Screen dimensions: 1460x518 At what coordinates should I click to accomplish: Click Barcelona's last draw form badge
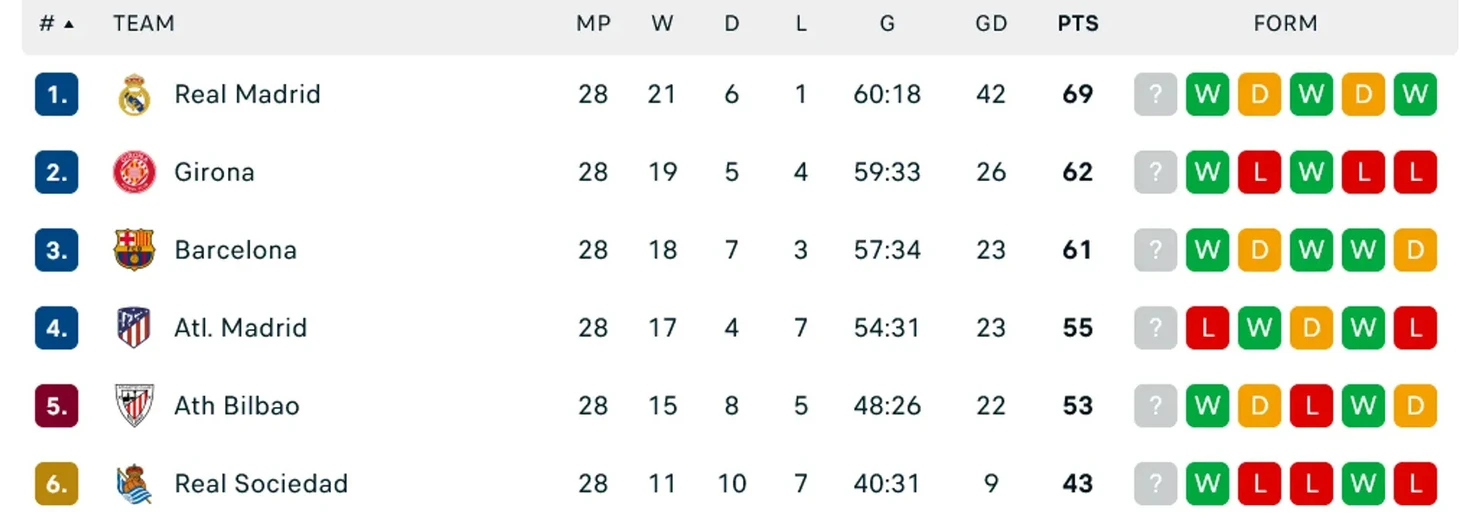tap(1415, 250)
